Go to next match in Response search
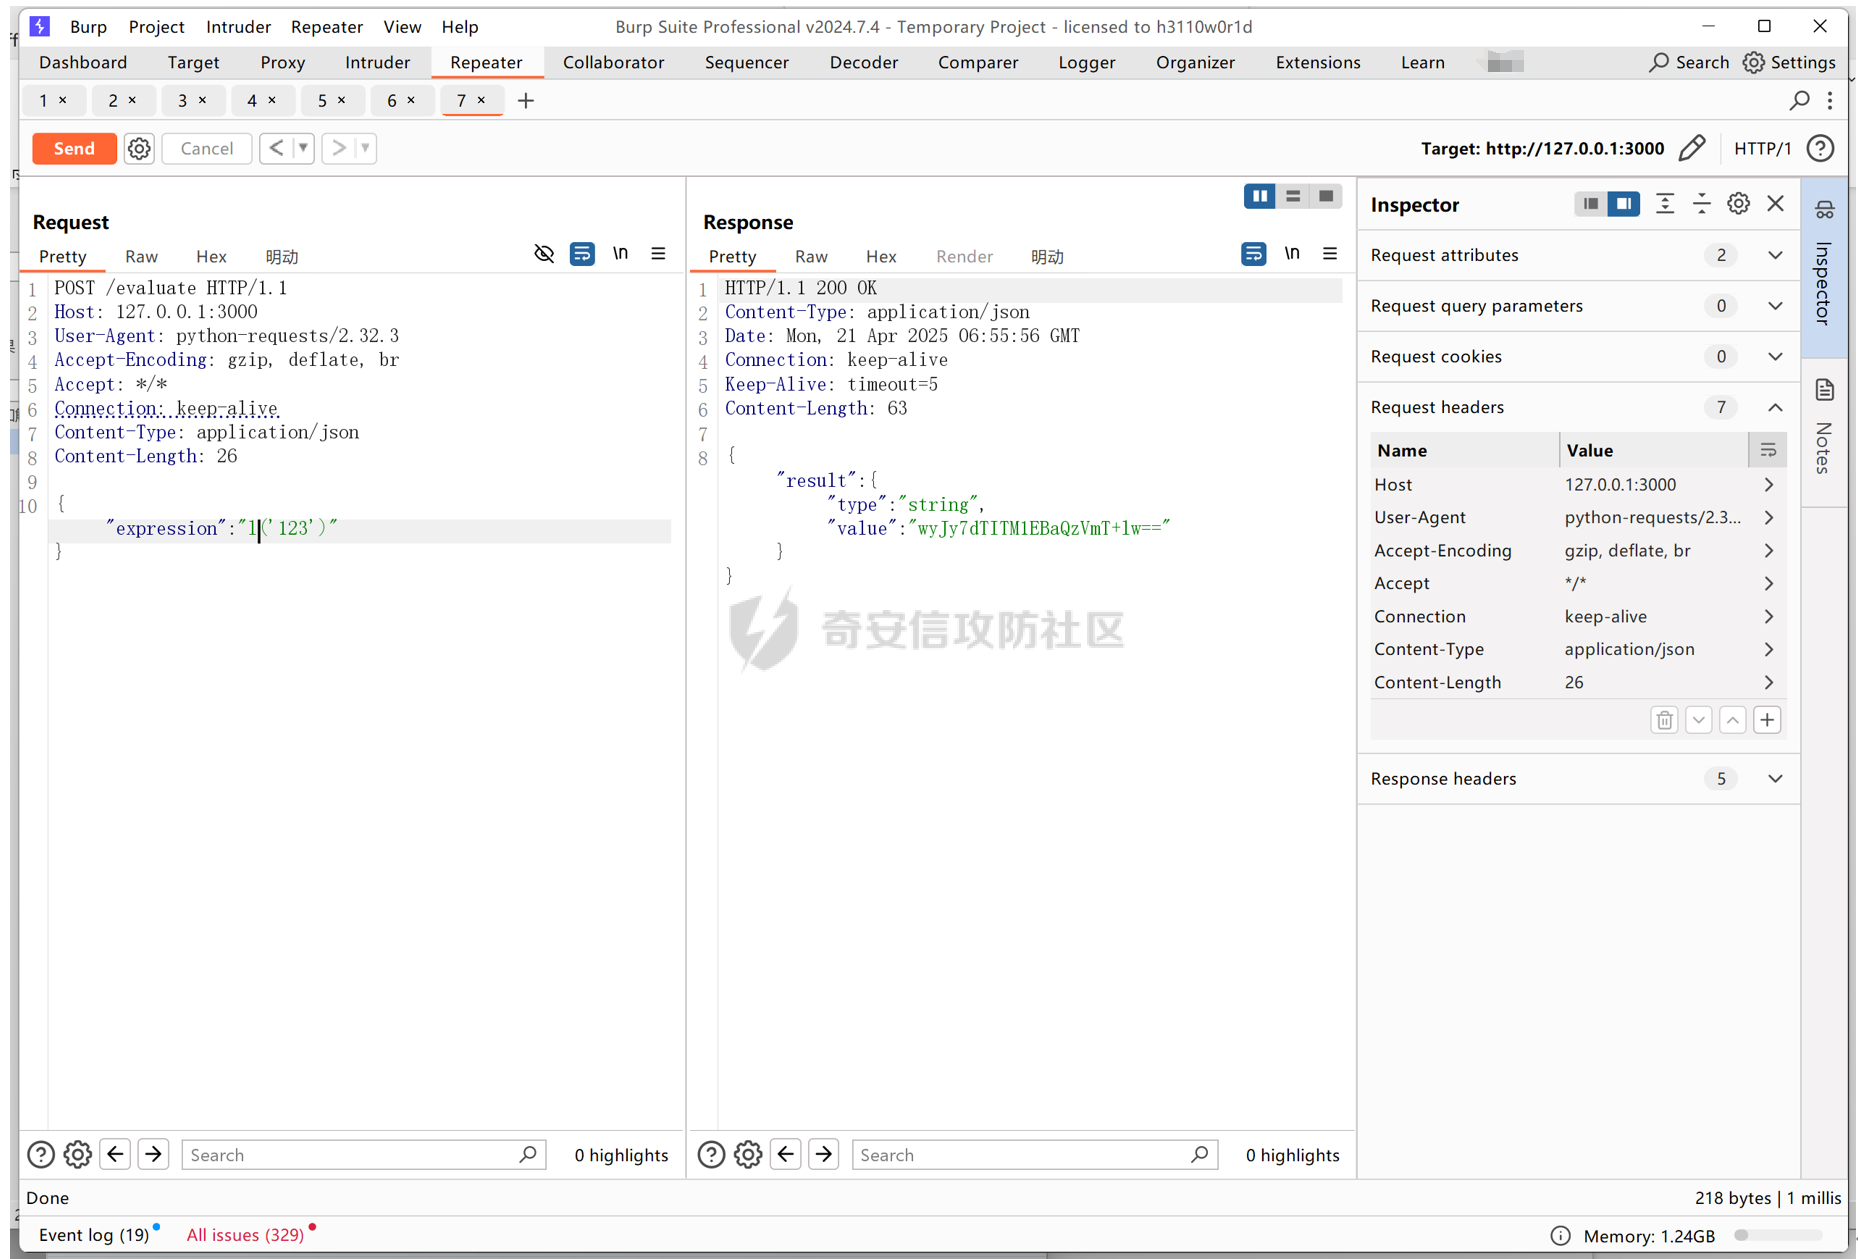 tap(824, 1155)
